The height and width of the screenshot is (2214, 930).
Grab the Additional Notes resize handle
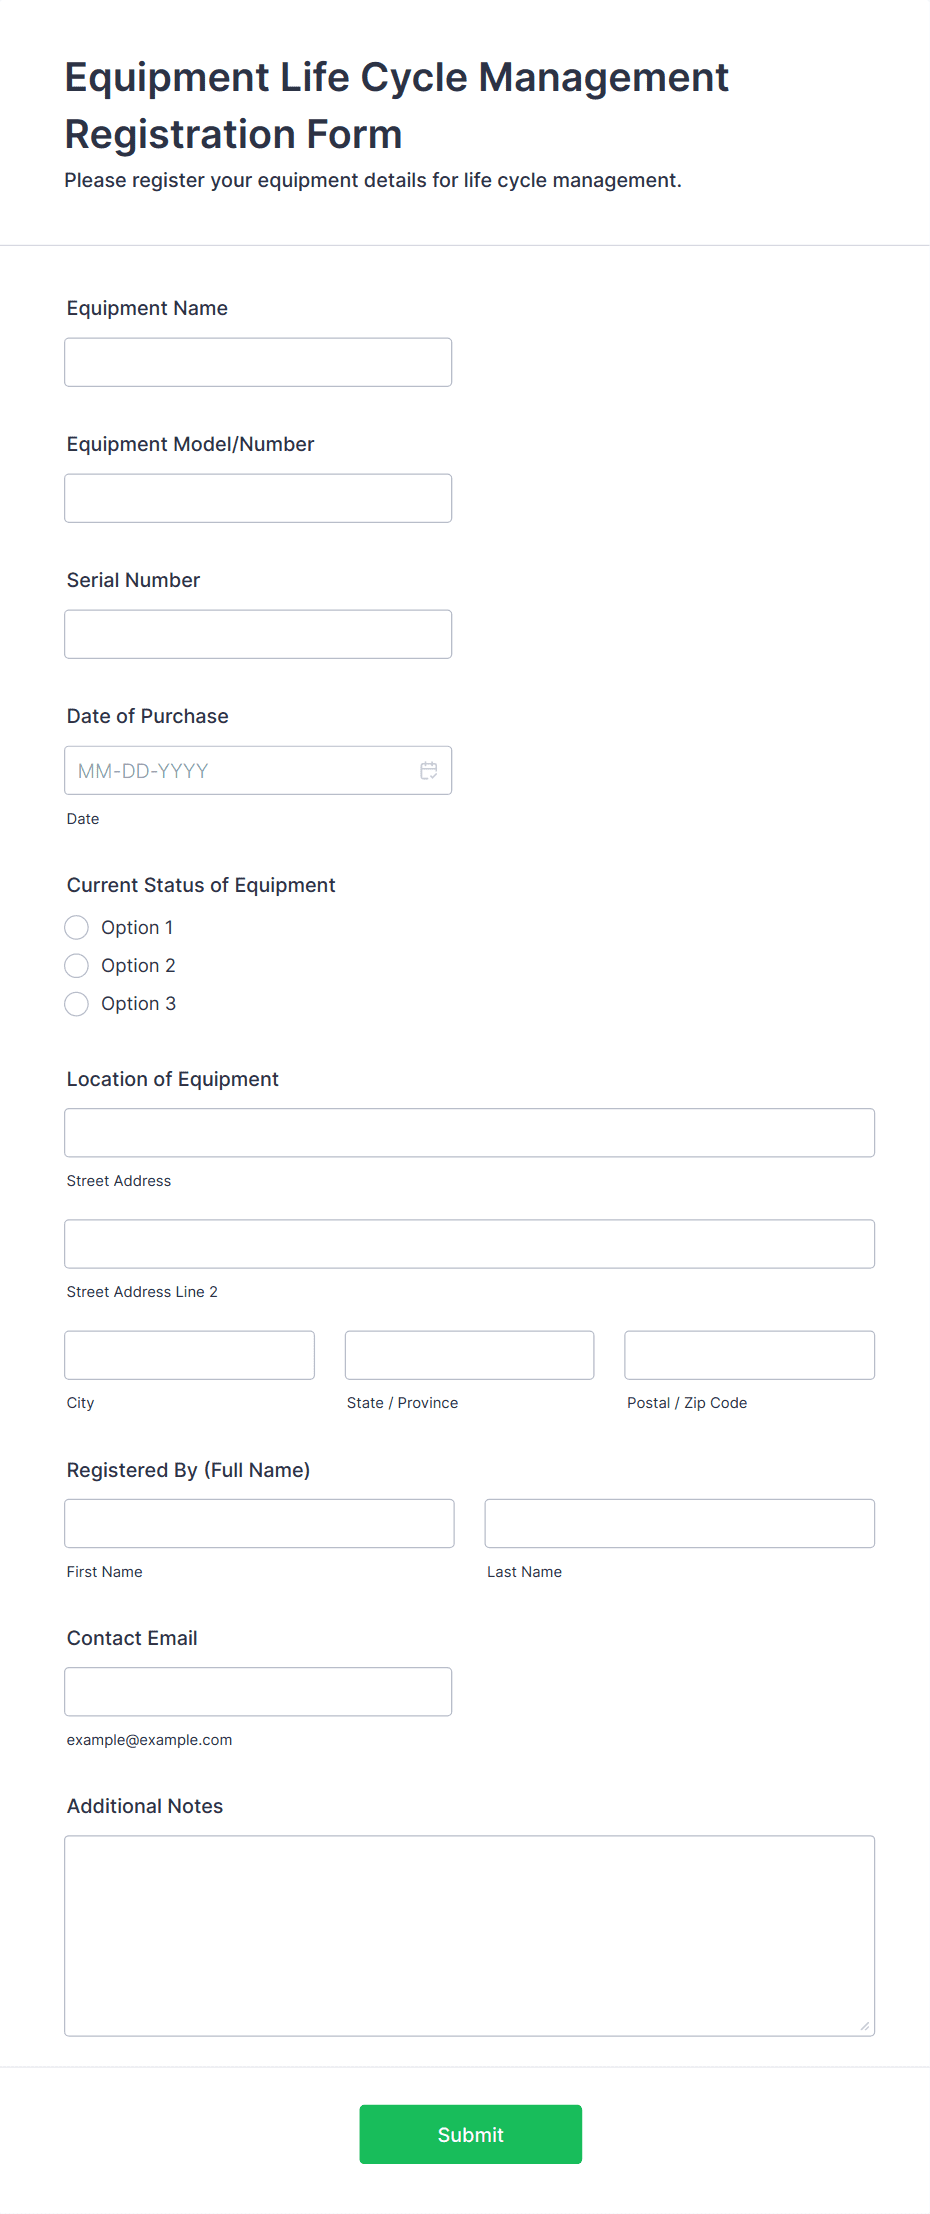(x=865, y=2026)
